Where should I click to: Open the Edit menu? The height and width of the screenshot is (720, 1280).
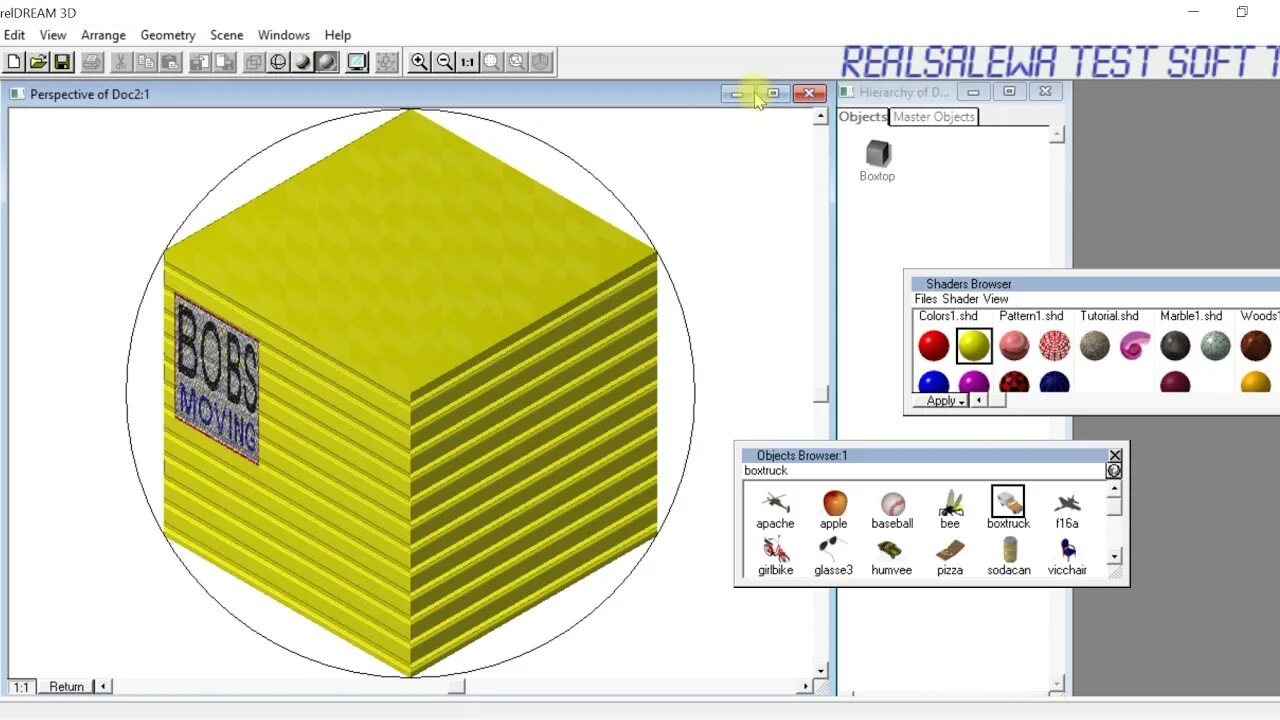14,35
